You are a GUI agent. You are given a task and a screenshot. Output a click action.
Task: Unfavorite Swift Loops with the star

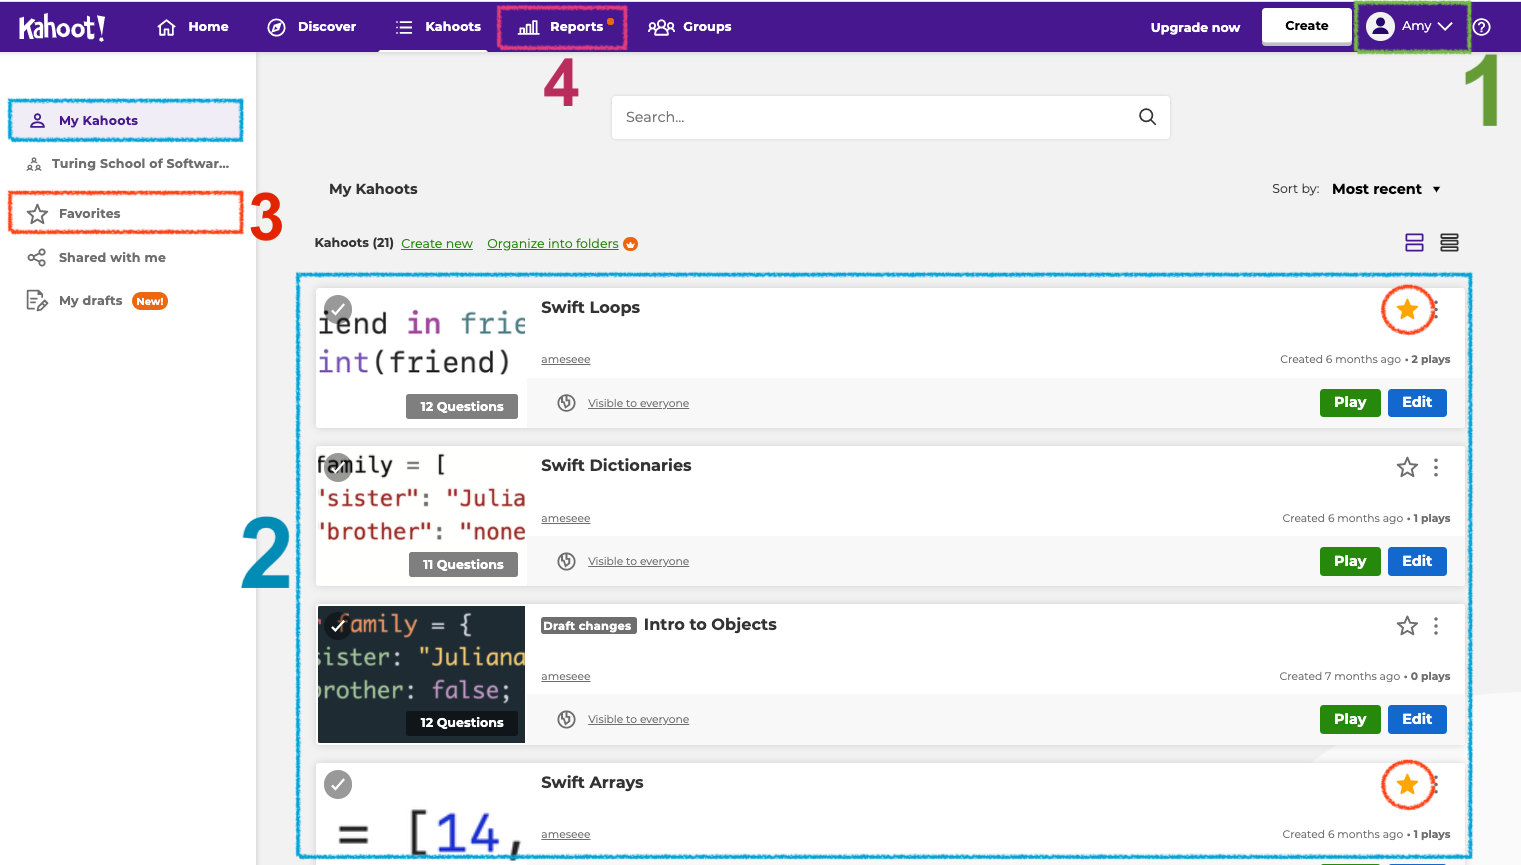click(x=1407, y=309)
